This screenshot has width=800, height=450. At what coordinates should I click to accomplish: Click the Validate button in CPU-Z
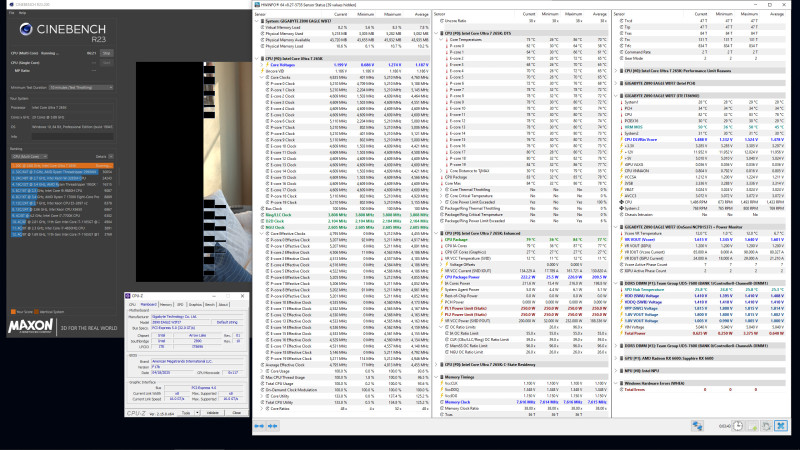click(x=213, y=413)
